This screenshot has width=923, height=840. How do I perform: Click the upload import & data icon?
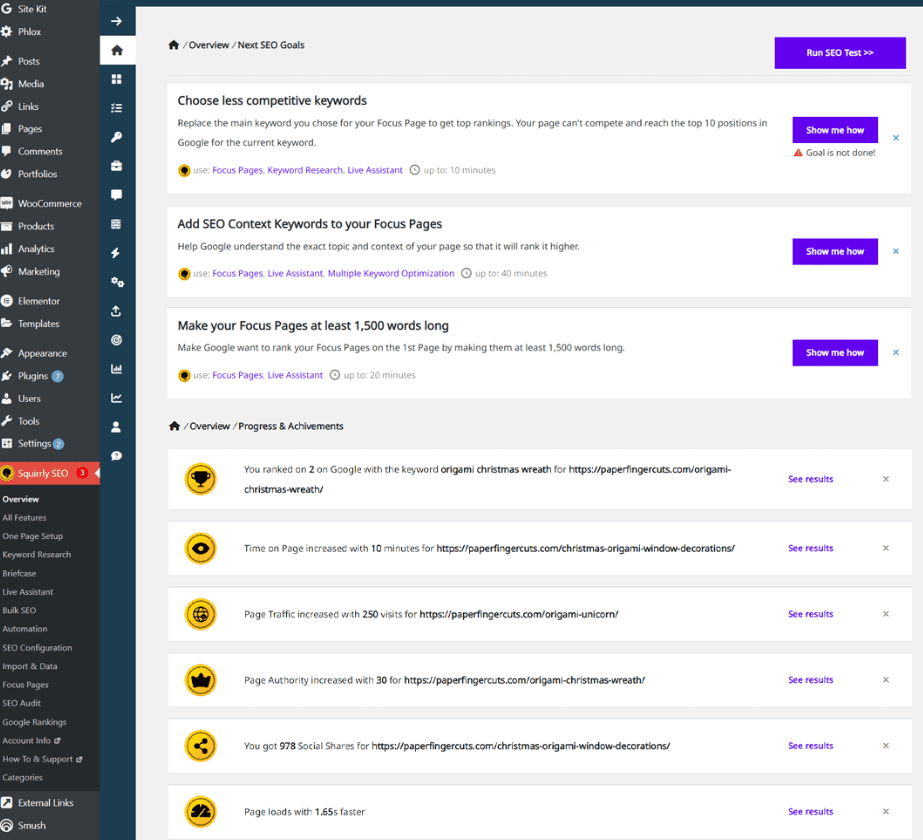pyautogui.click(x=117, y=311)
